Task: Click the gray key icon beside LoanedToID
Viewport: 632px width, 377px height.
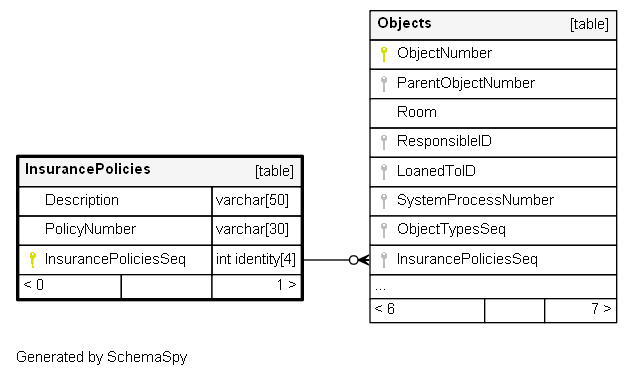Action: (x=384, y=172)
